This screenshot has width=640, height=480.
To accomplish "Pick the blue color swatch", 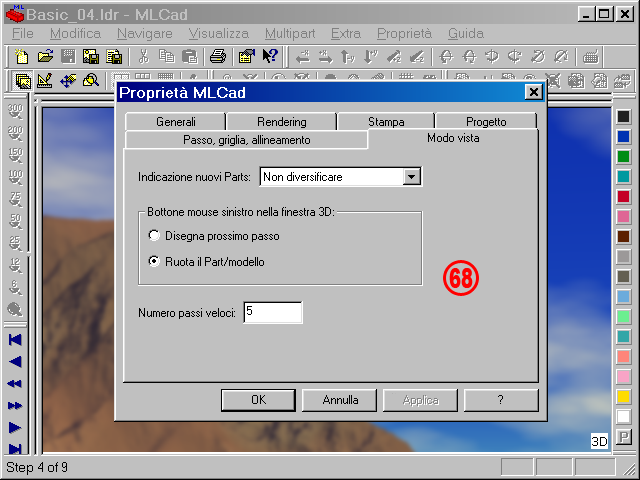I will pyautogui.click(x=623, y=137).
